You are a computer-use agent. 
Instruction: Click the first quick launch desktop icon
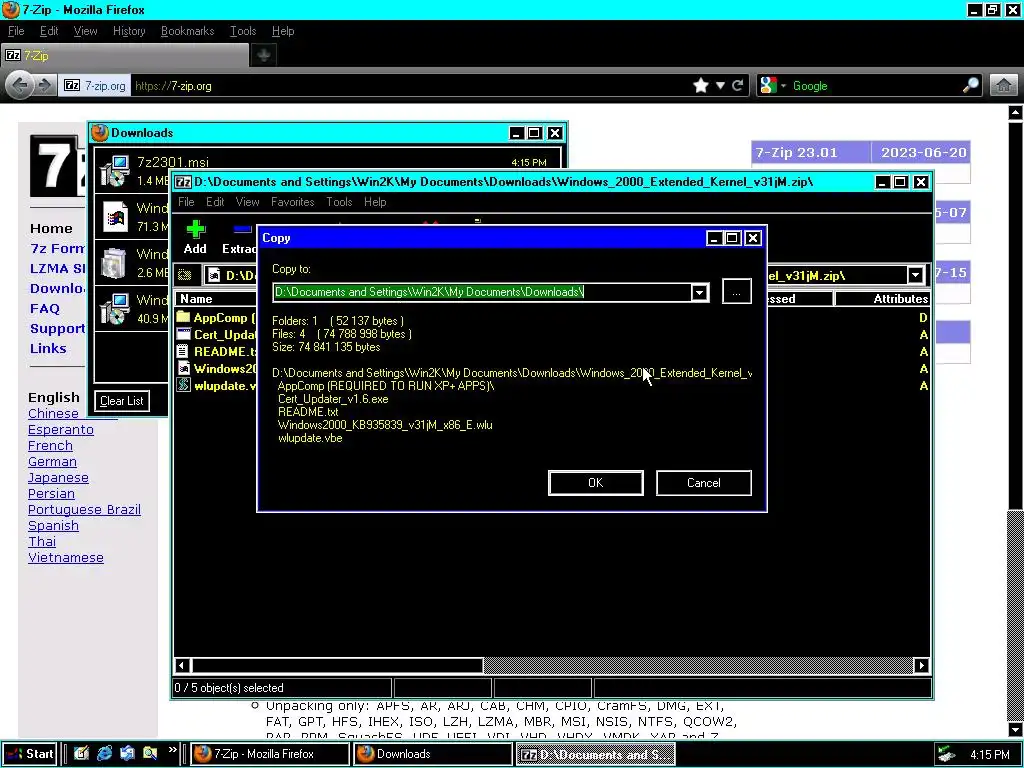82,754
